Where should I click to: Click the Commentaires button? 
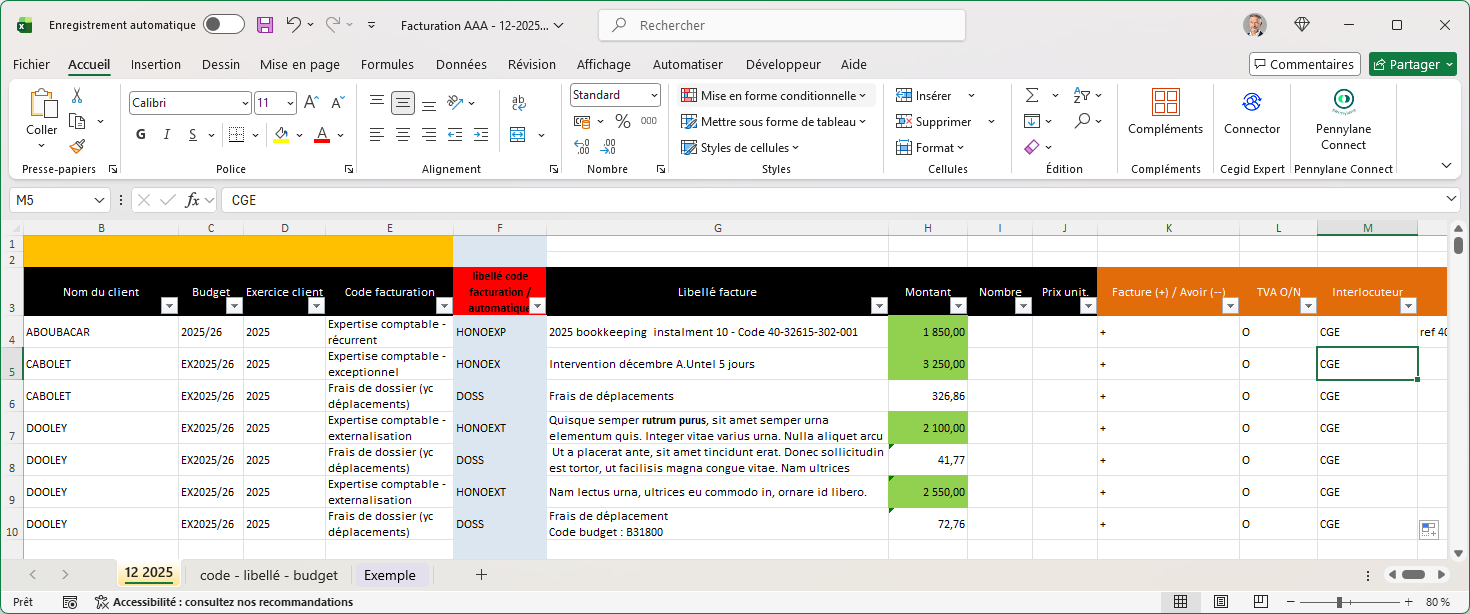(x=1305, y=64)
